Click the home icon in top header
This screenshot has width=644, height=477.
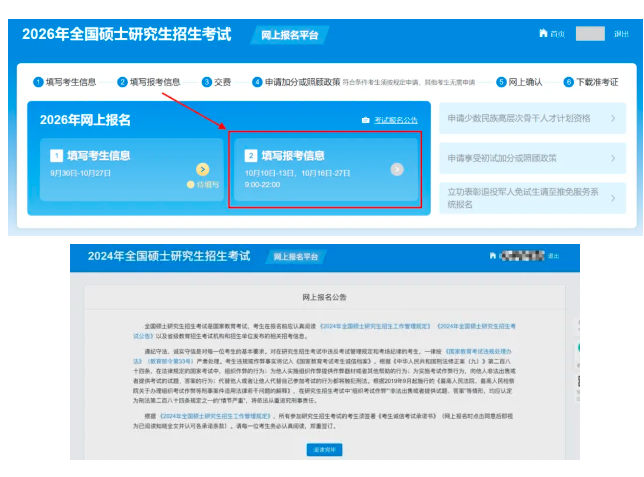click(543, 34)
